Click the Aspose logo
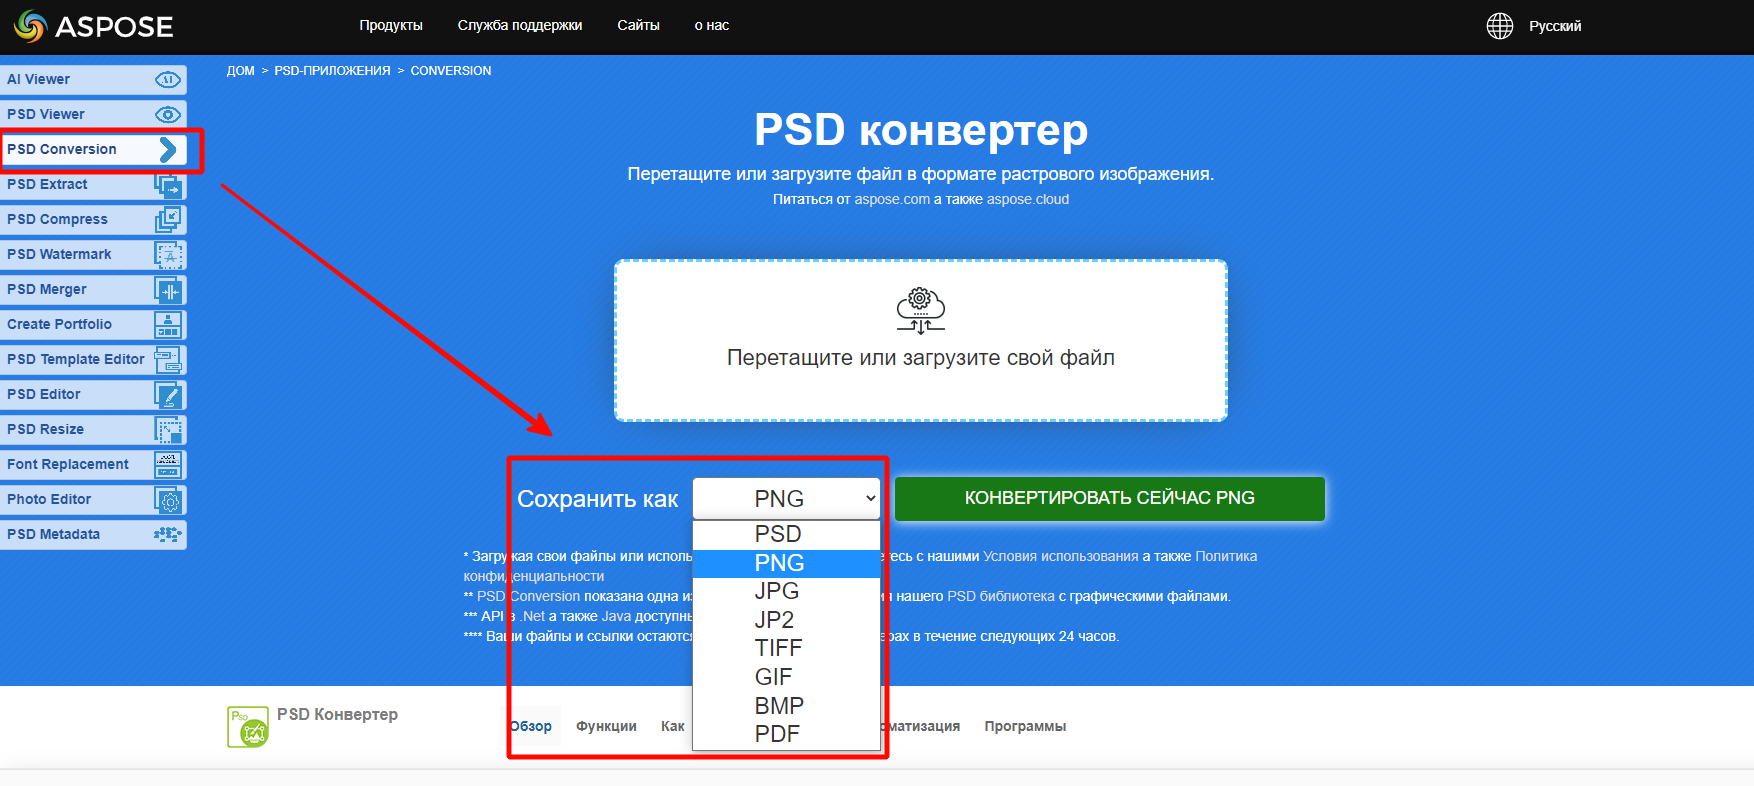 (93, 26)
